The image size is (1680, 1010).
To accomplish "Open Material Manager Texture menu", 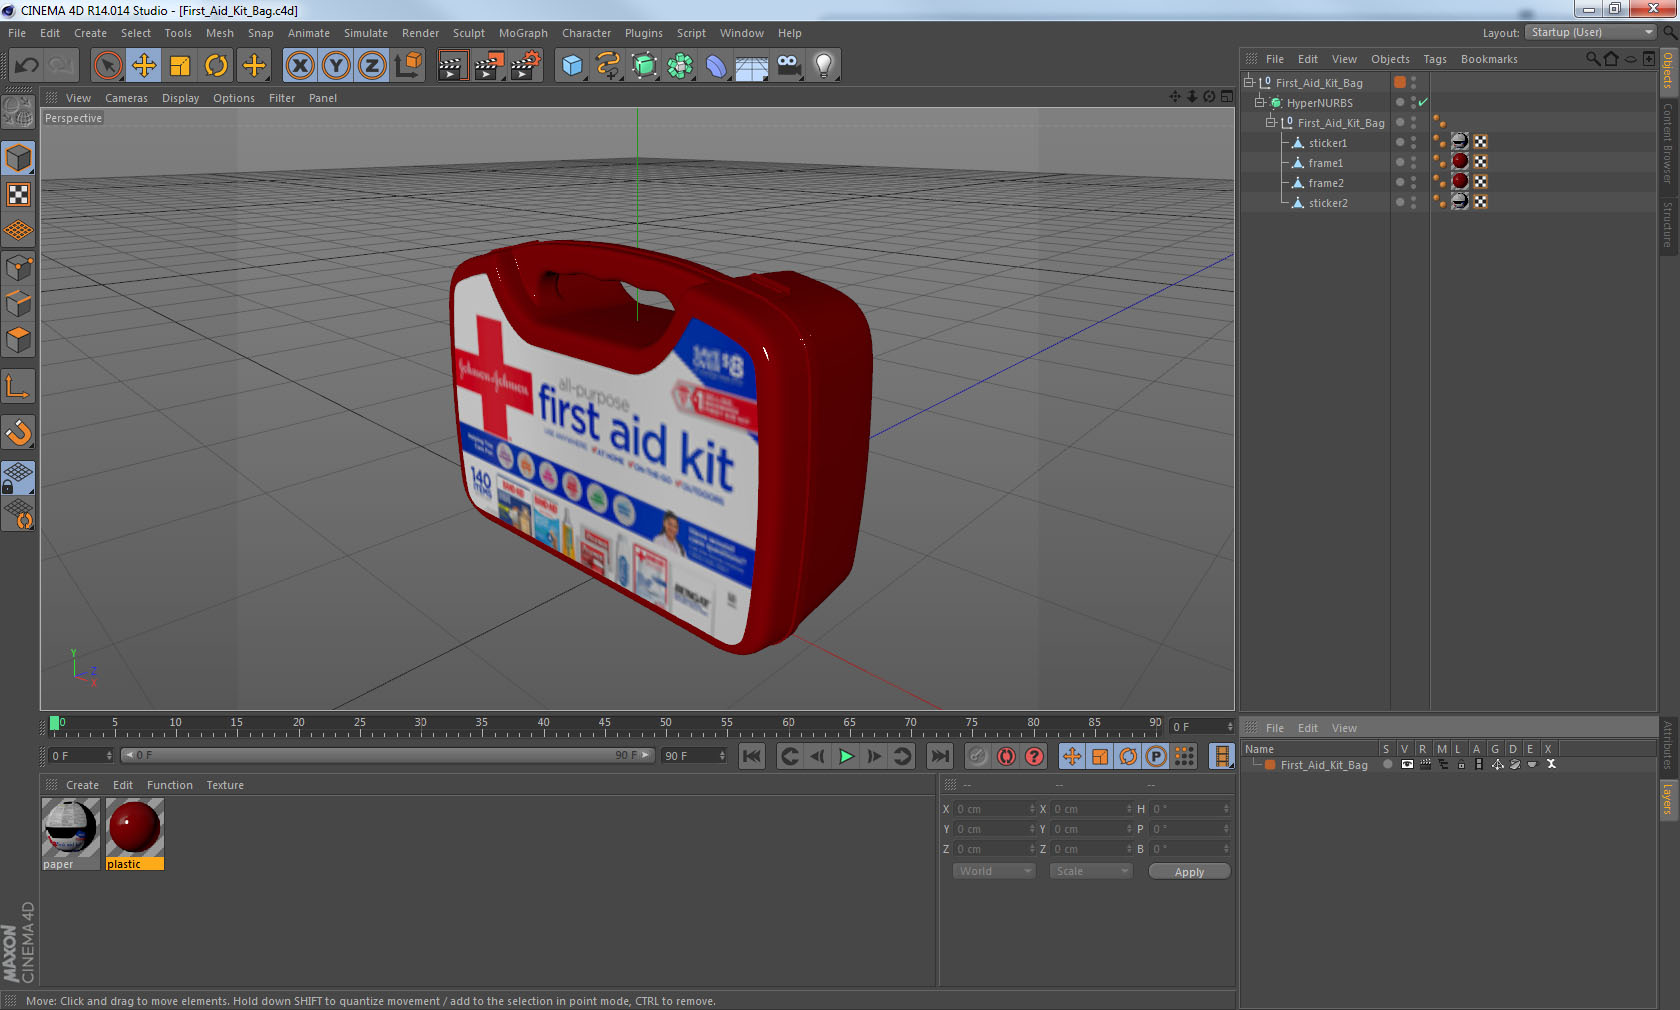I will pos(225,785).
